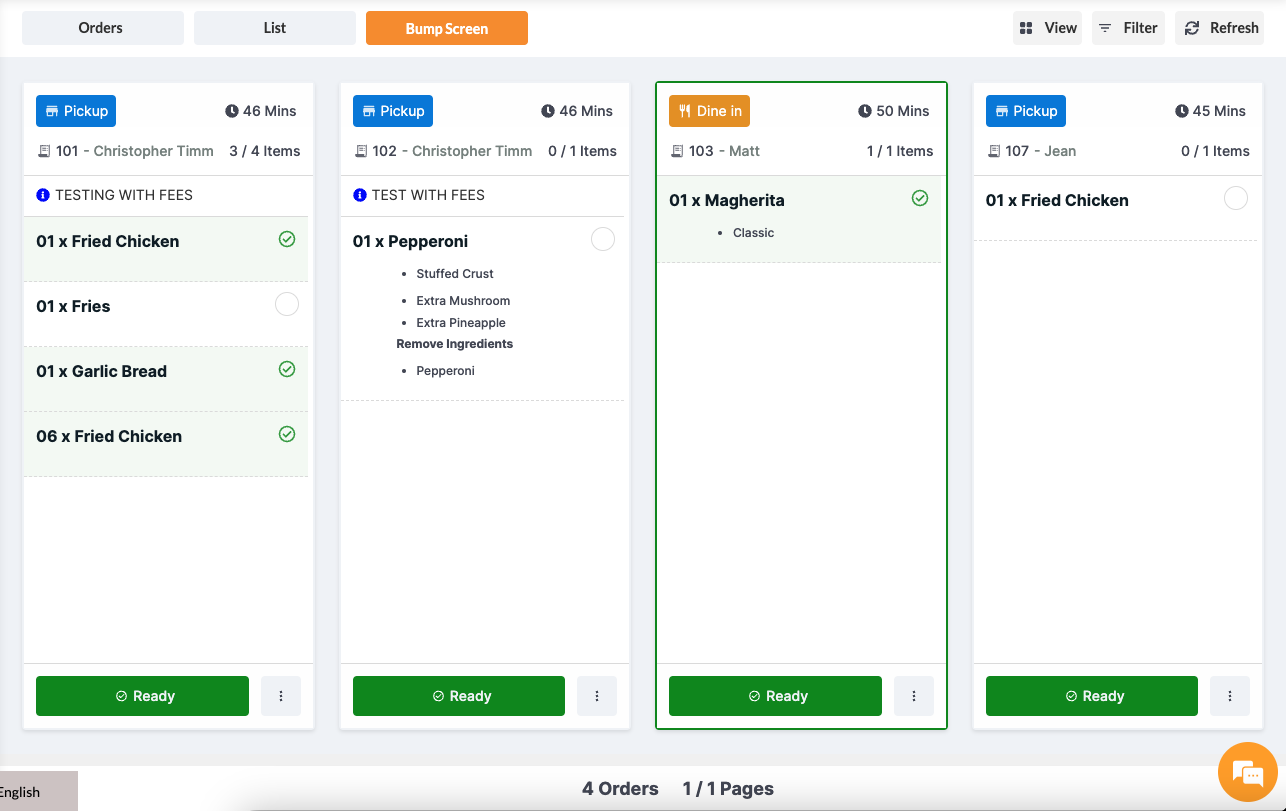Click receipt icon next to 107 - Jean
Image resolution: width=1286 pixels, height=811 pixels.
pyautogui.click(x=994, y=151)
